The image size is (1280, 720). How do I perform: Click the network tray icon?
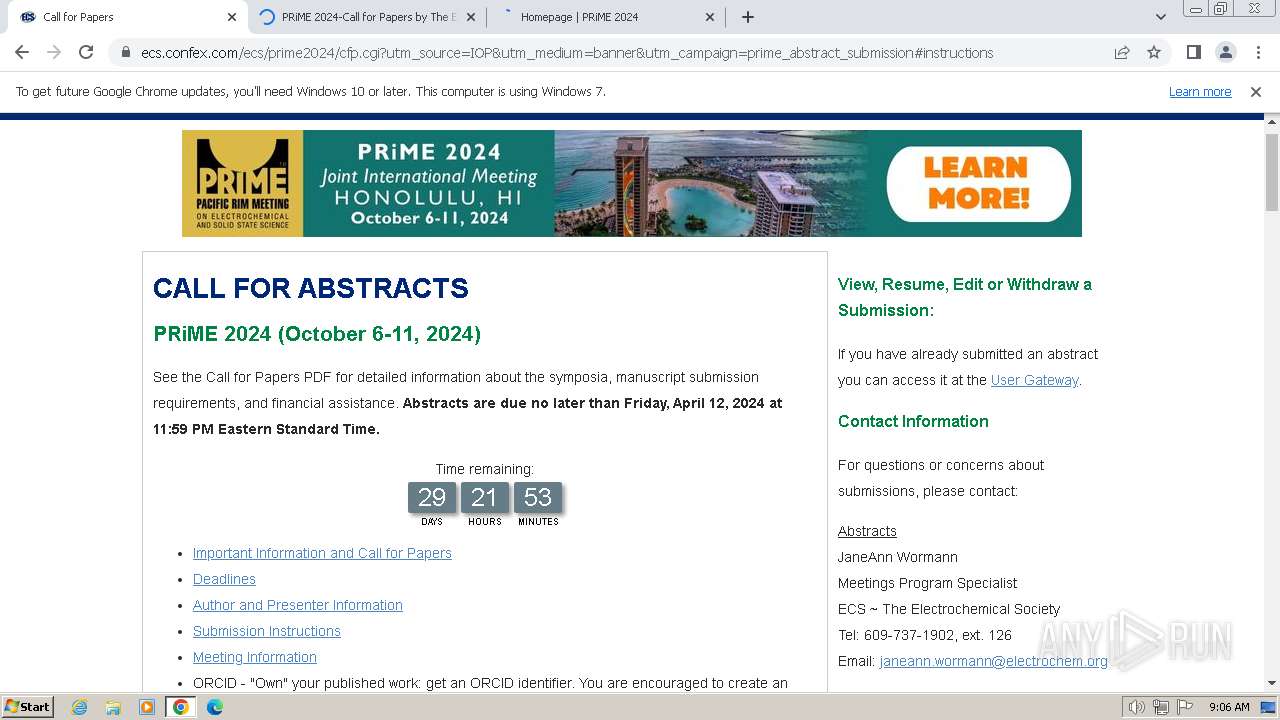pyautogui.click(x=1161, y=707)
